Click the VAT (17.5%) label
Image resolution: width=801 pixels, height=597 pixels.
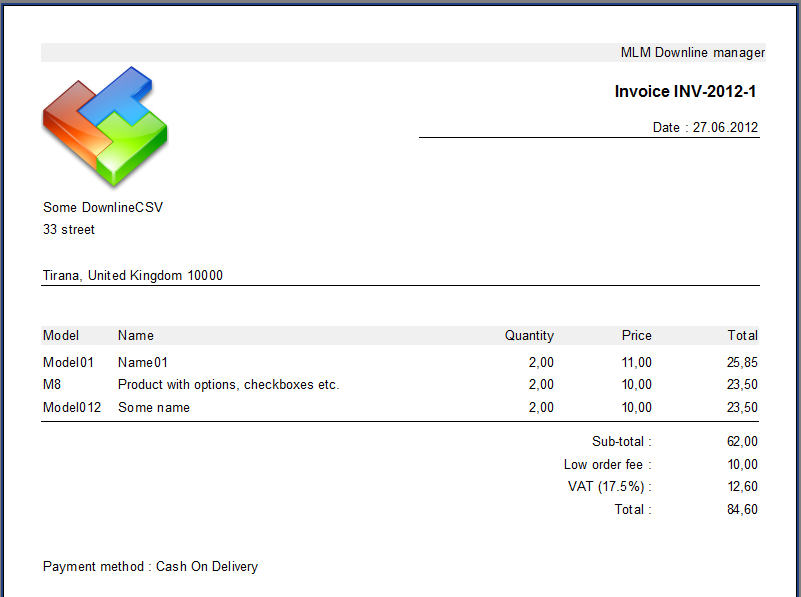pos(609,487)
